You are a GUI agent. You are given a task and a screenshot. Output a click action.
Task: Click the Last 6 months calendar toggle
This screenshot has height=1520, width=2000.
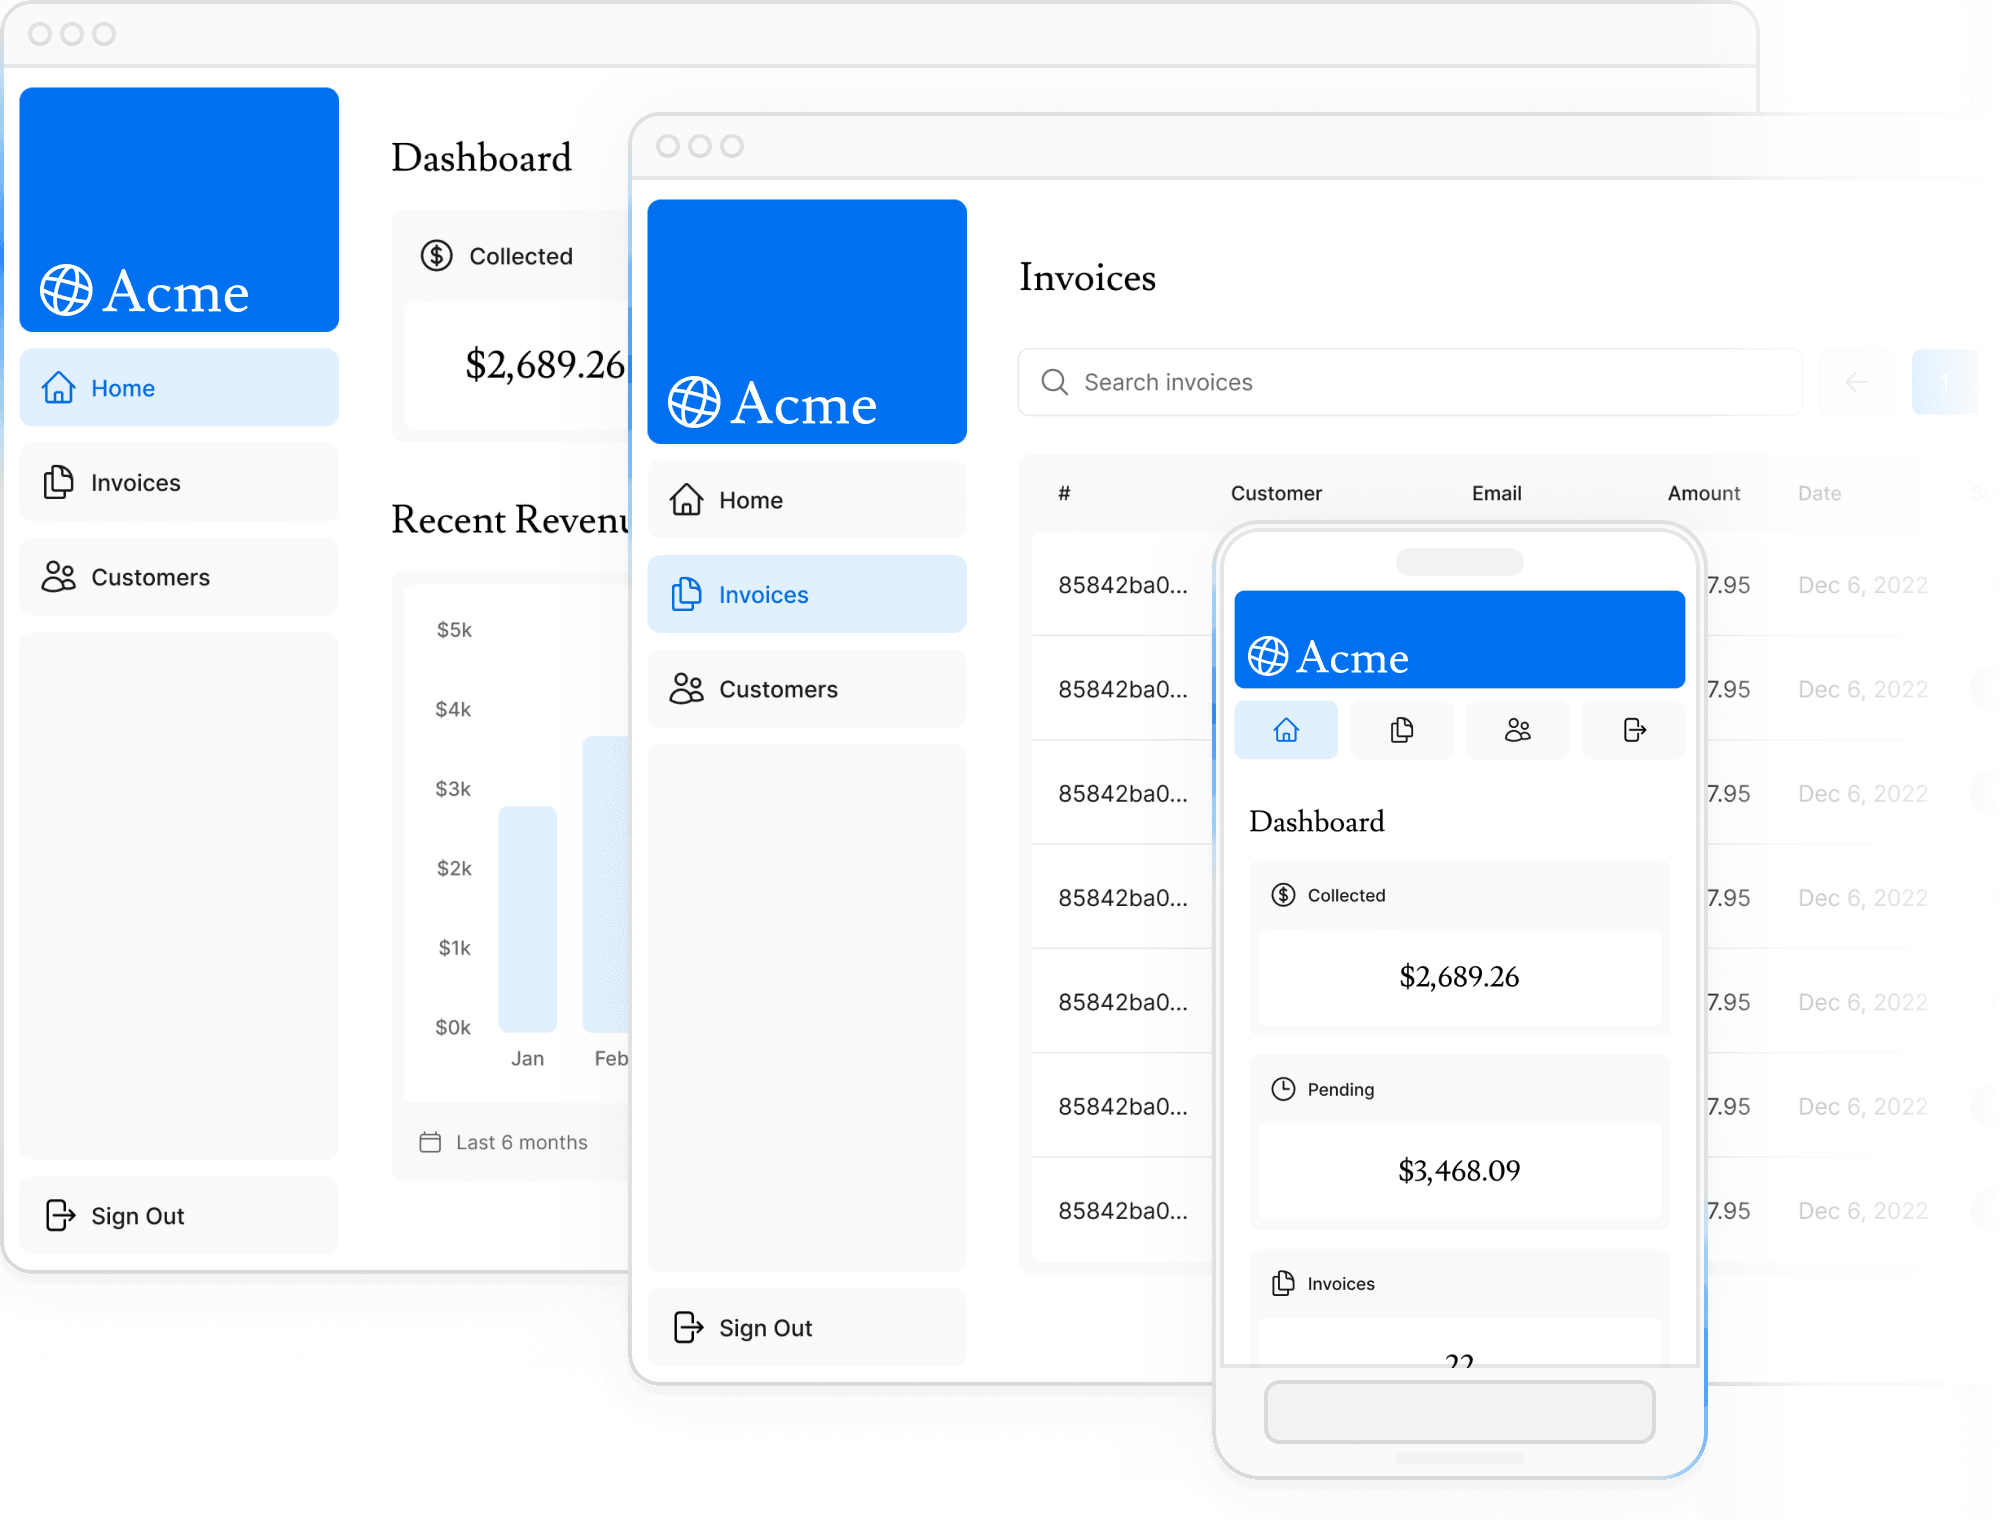coord(501,1140)
